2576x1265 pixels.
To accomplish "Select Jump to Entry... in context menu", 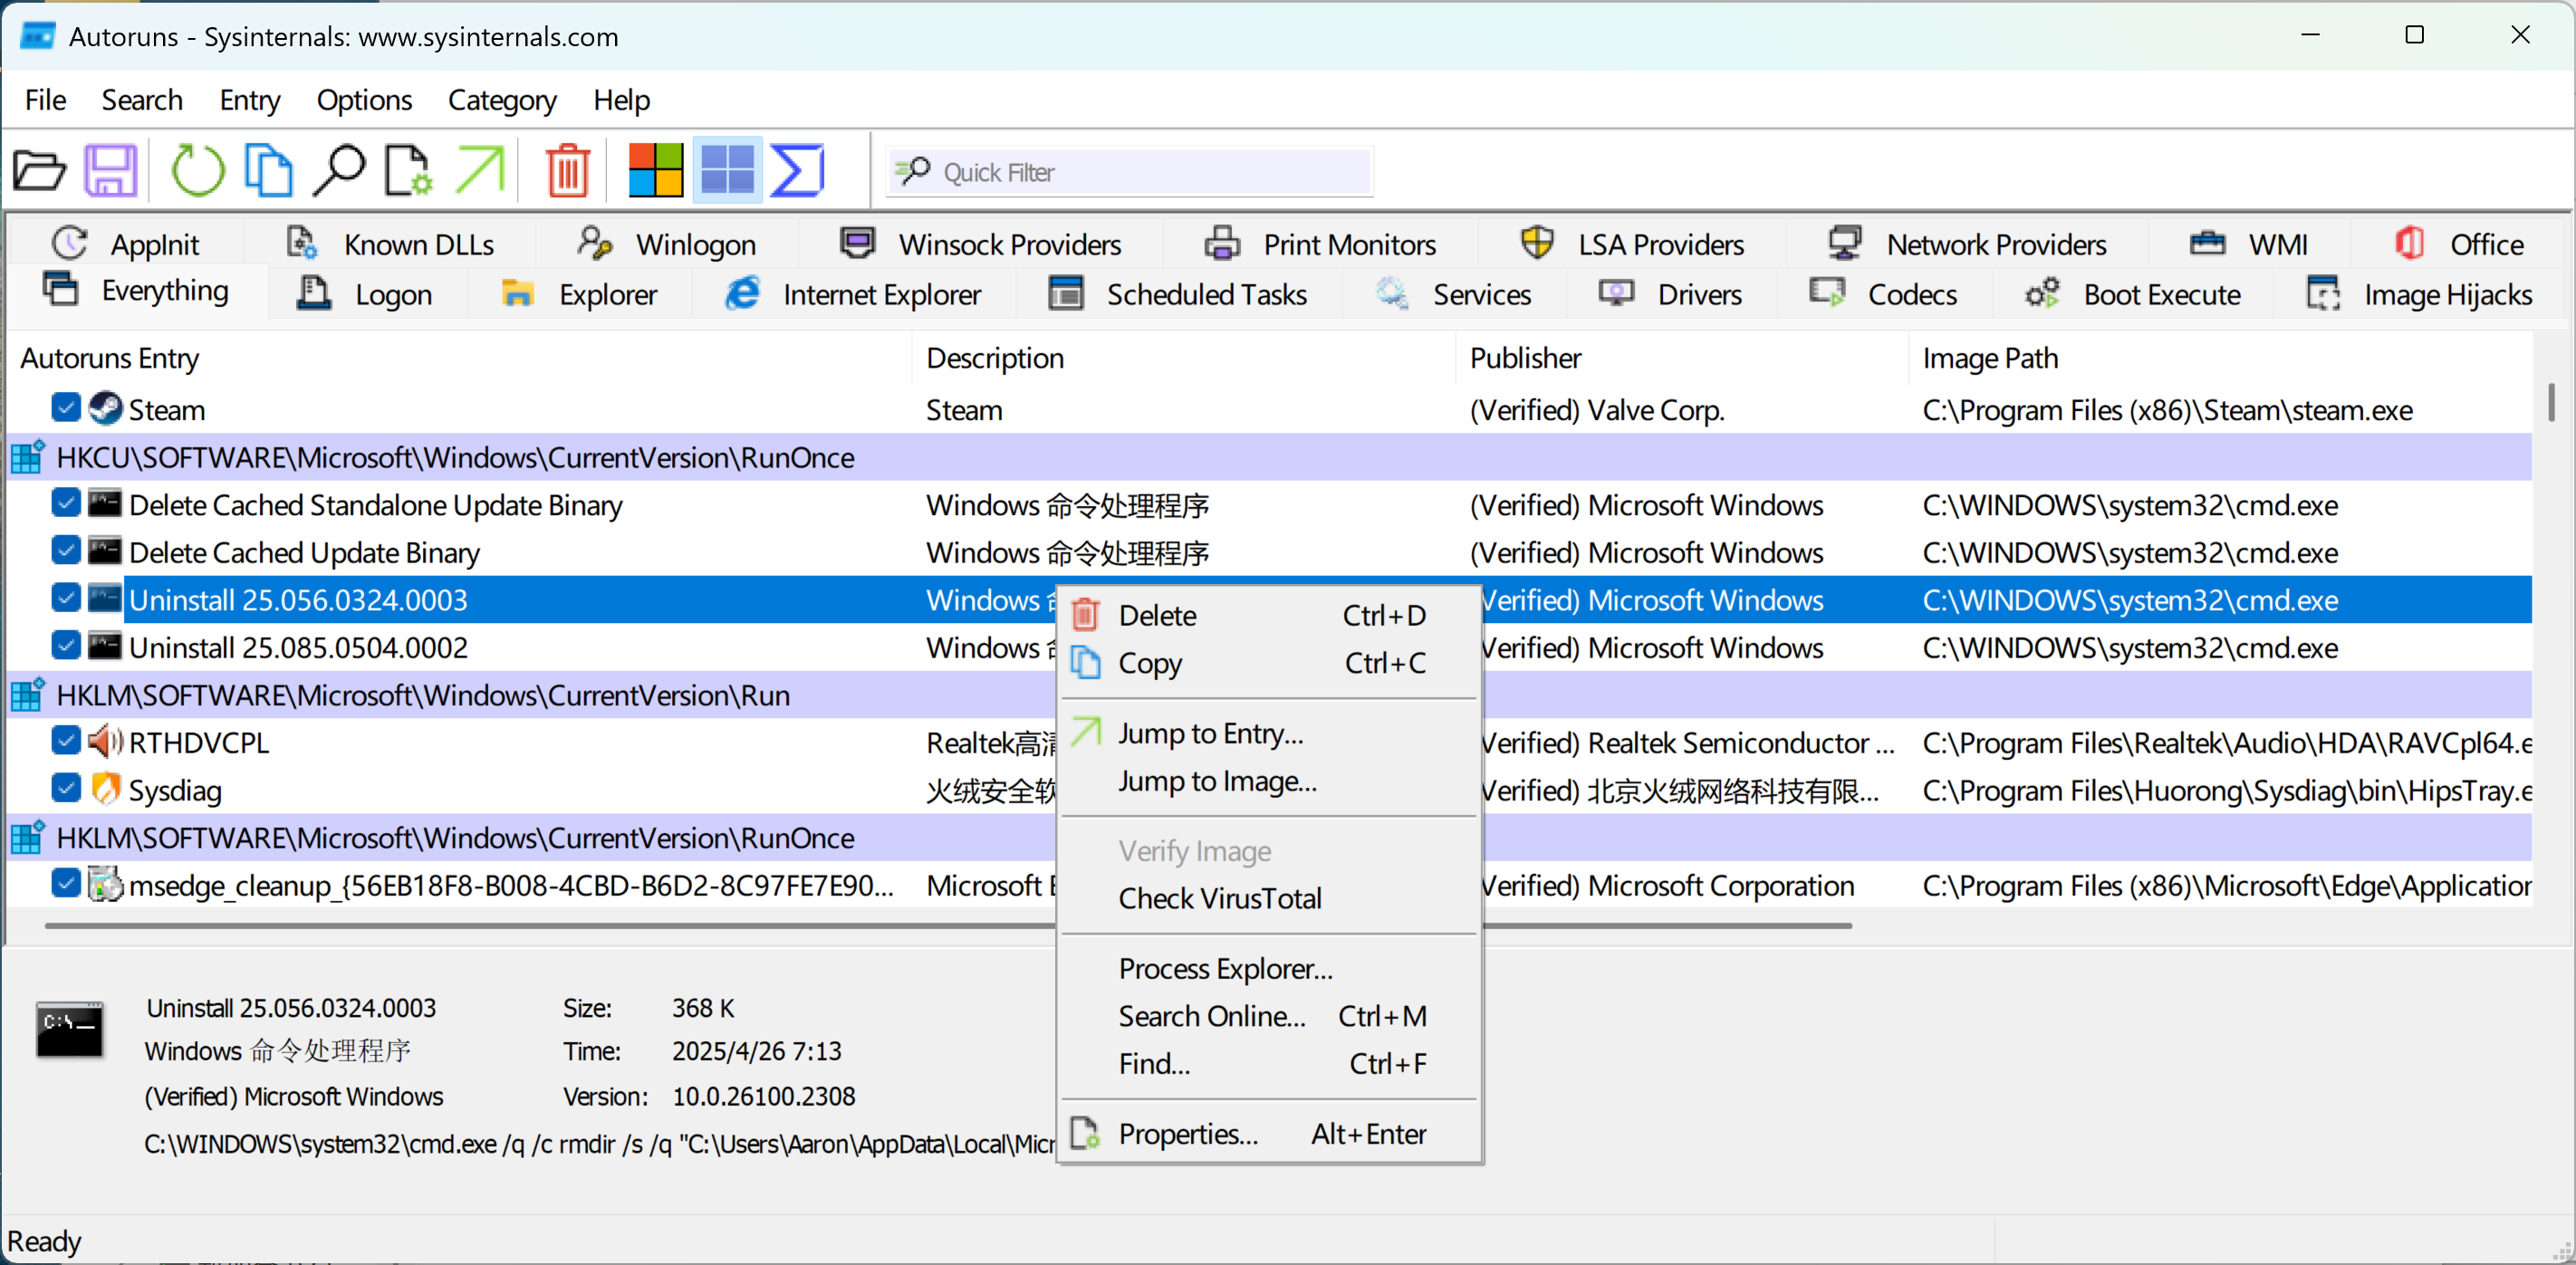I will (1268, 733).
